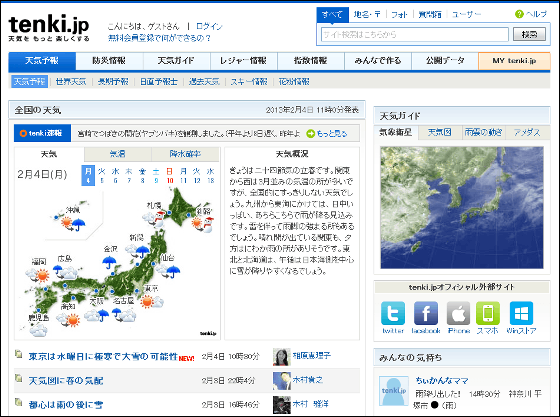Viewport: 560px width, 417px height.
Task: Open the 過去天気 sub-navigation link
Action: click(204, 82)
